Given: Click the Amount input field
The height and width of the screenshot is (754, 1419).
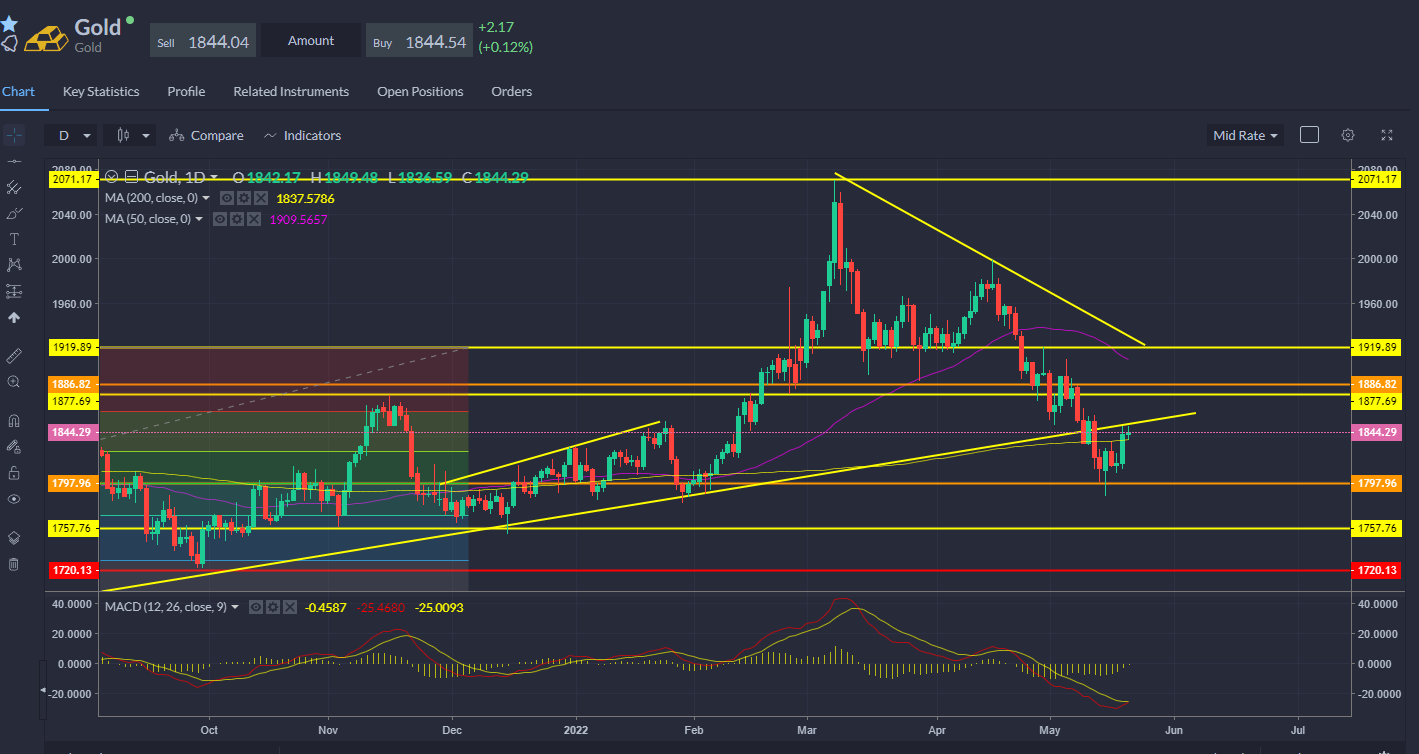Looking at the screenshot, I should point(311,41).
